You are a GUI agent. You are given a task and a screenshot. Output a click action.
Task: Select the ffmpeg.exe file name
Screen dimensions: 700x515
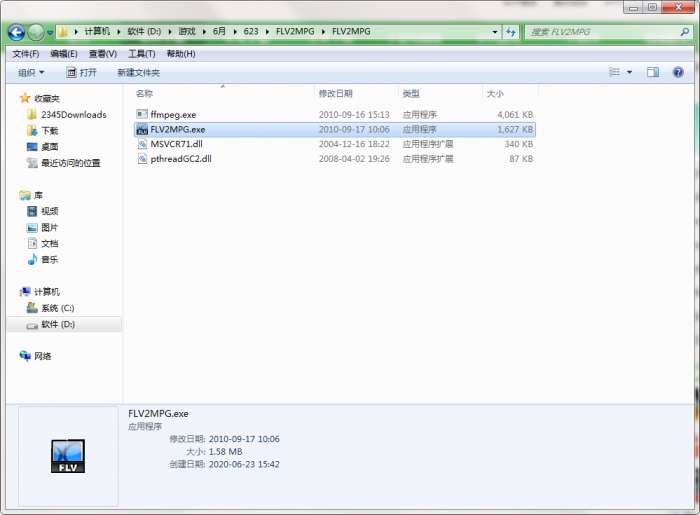coord(173,115)
